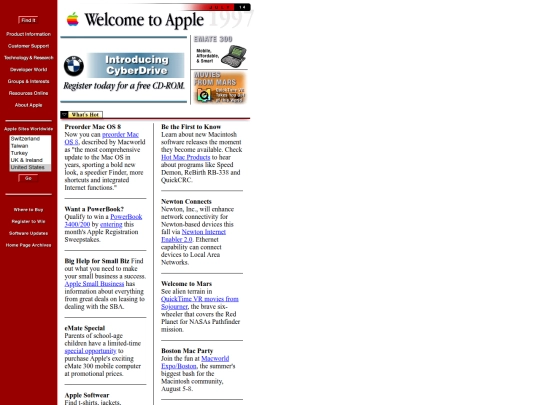The image size is (540, 405).
Task: Select Taiwan in sites list
Action: (30, 146)
